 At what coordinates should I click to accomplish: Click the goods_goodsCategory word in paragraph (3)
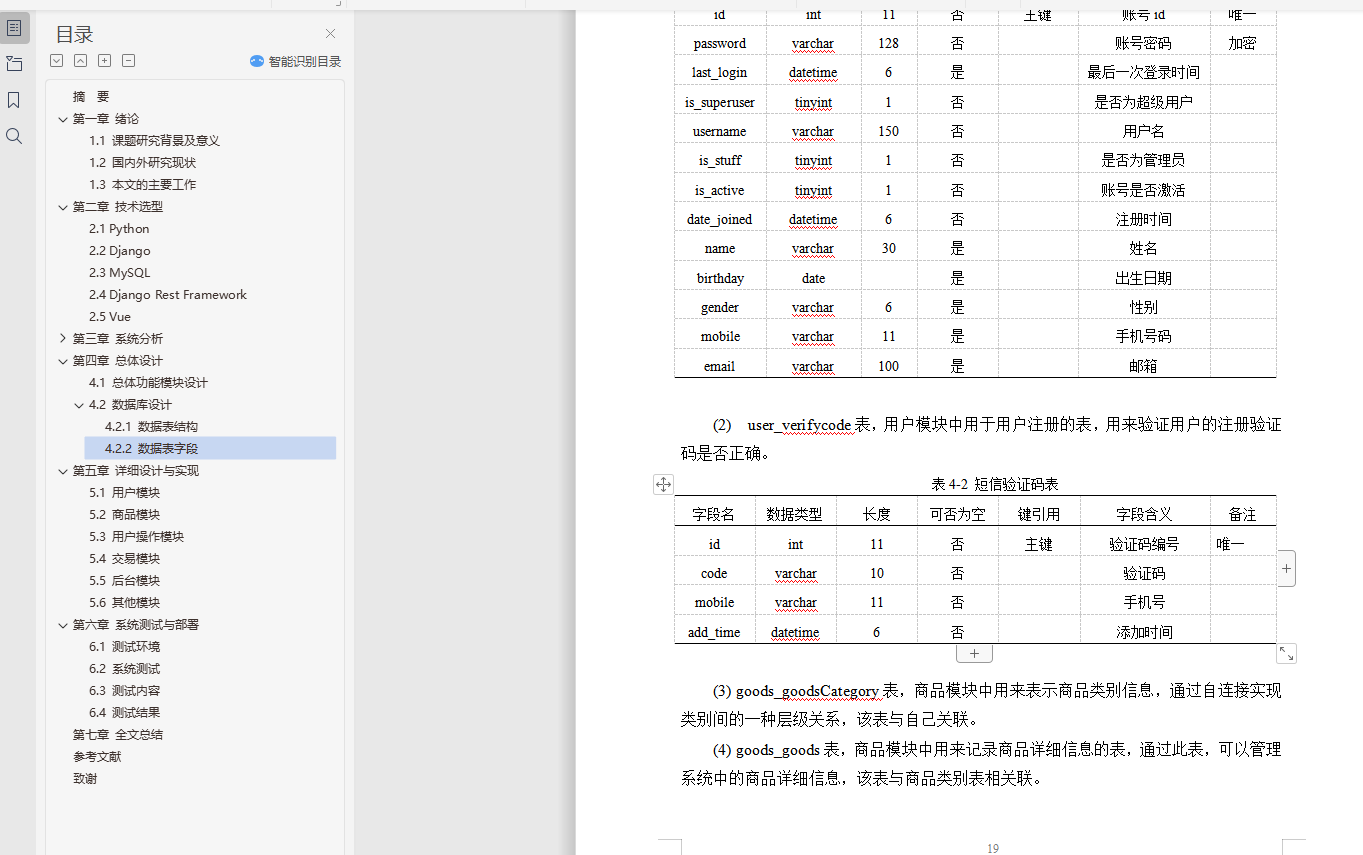coord(807,690)
